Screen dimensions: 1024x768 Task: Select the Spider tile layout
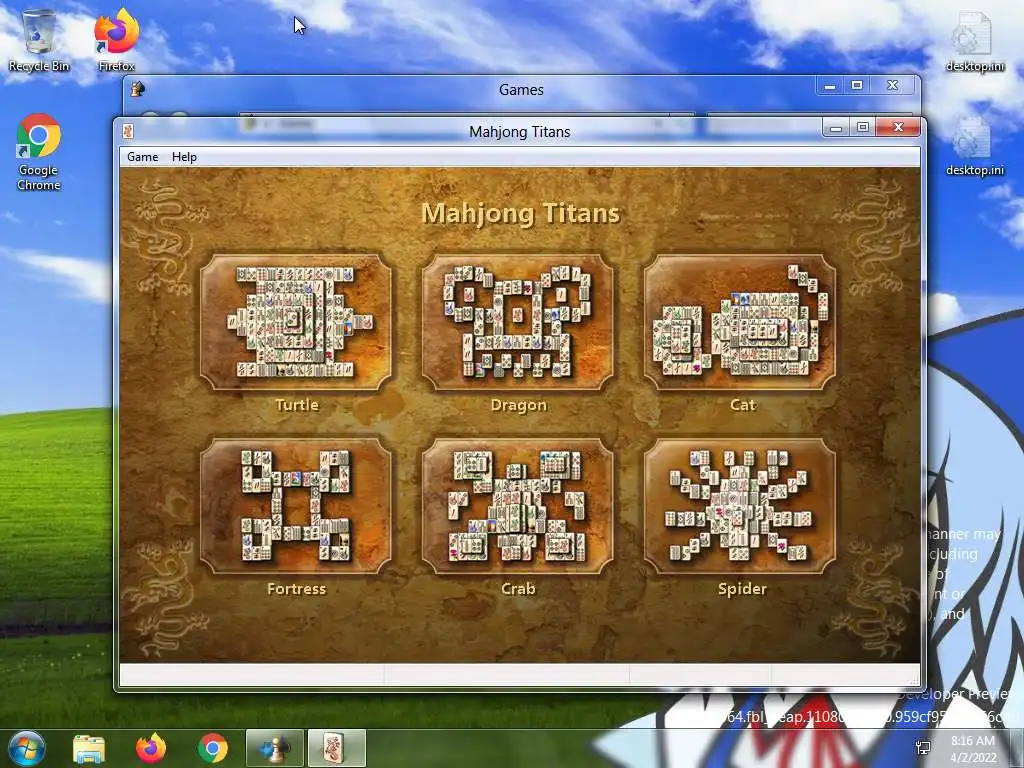tap(740, 505)
